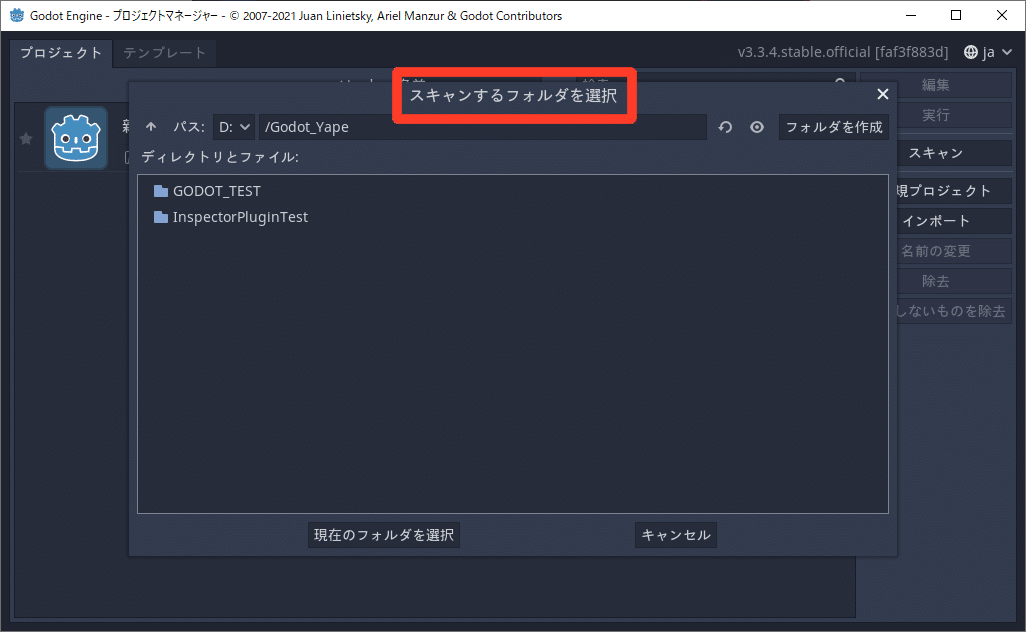Select 現在のフォルダを選択 to confirm folder
The height and width of the screenshot is (632, 1026).
pos(383,535)
